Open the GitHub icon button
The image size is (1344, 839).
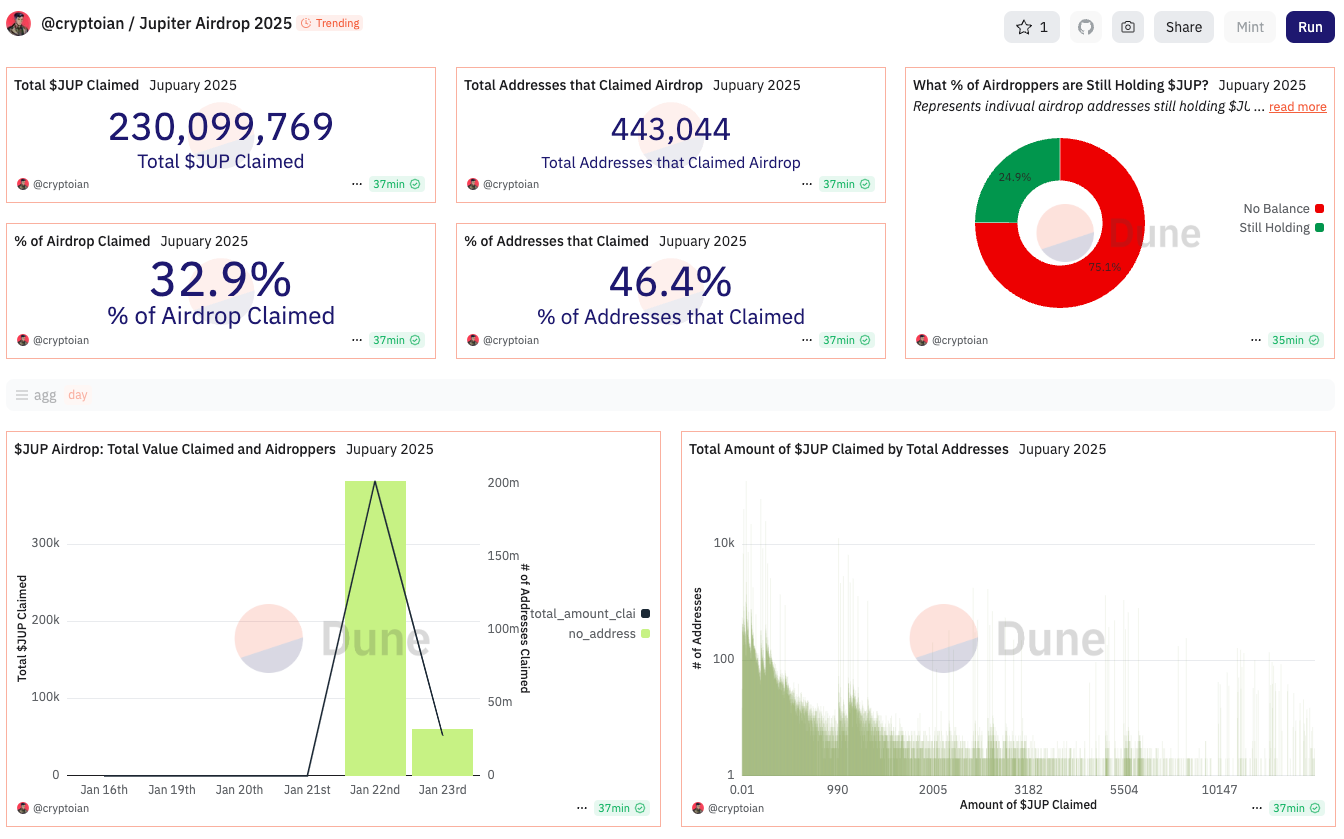1085,27
